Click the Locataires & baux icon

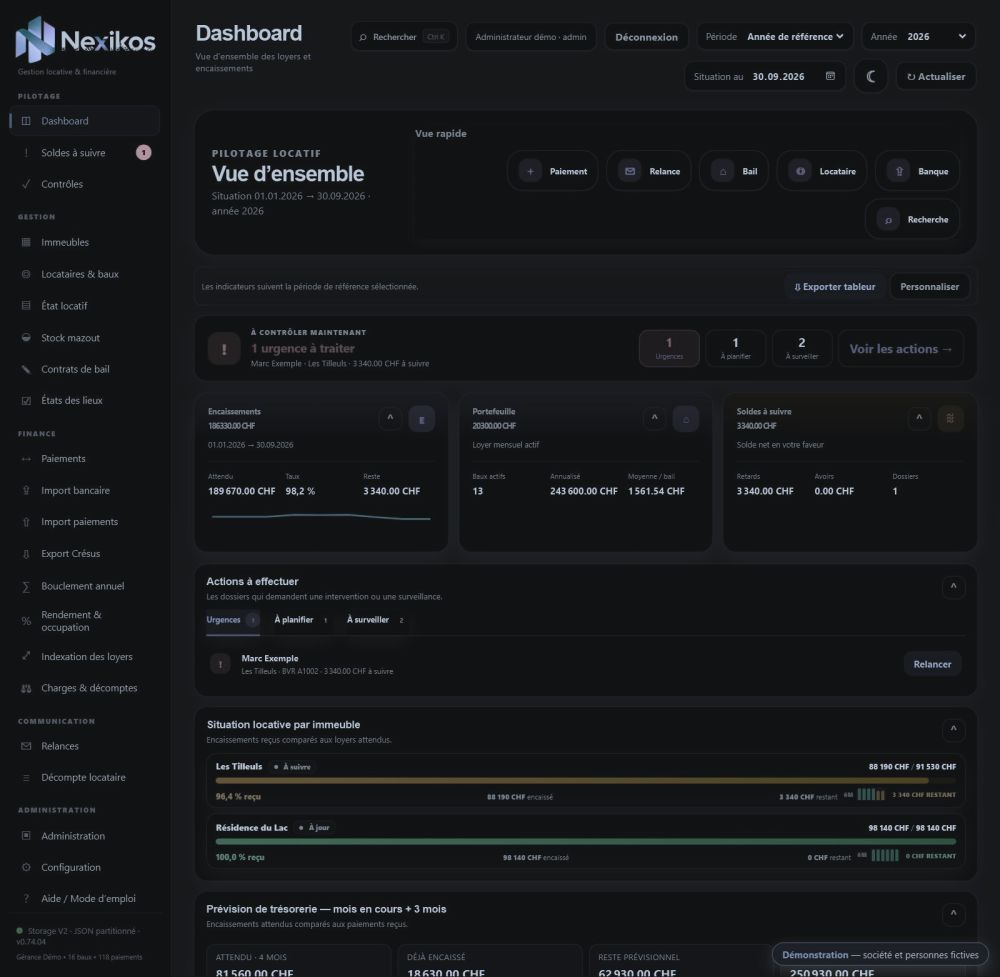coord(26,274)
